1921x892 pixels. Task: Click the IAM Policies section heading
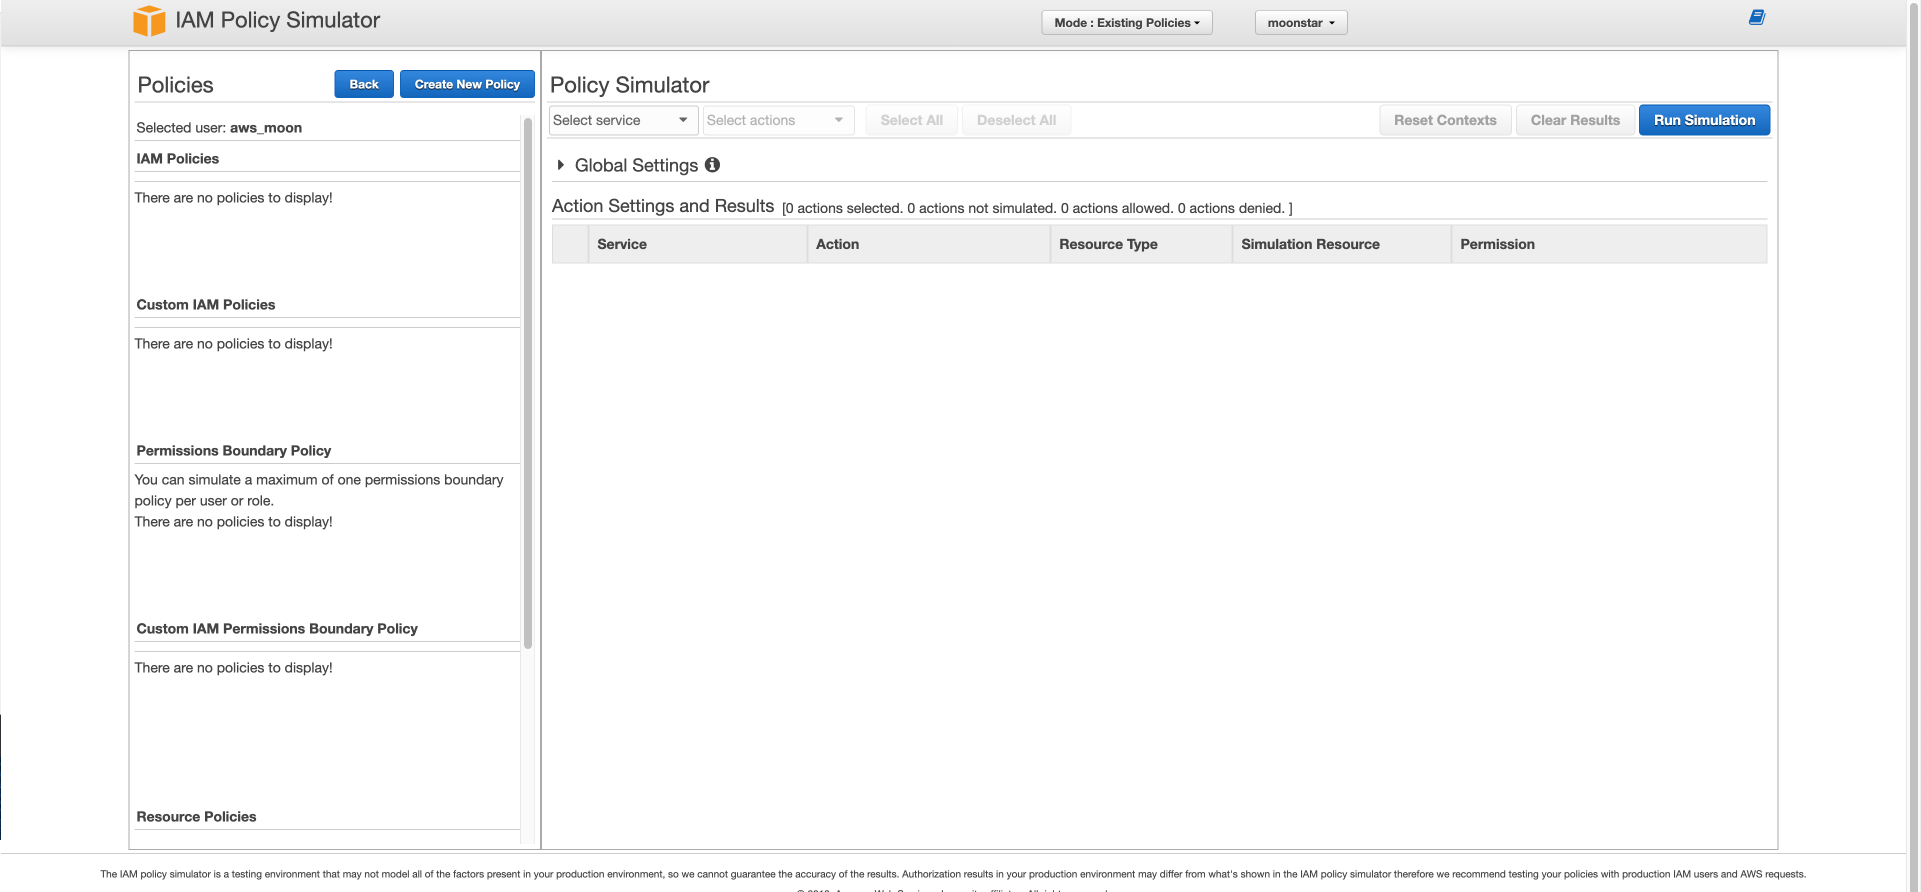point(178,159)
